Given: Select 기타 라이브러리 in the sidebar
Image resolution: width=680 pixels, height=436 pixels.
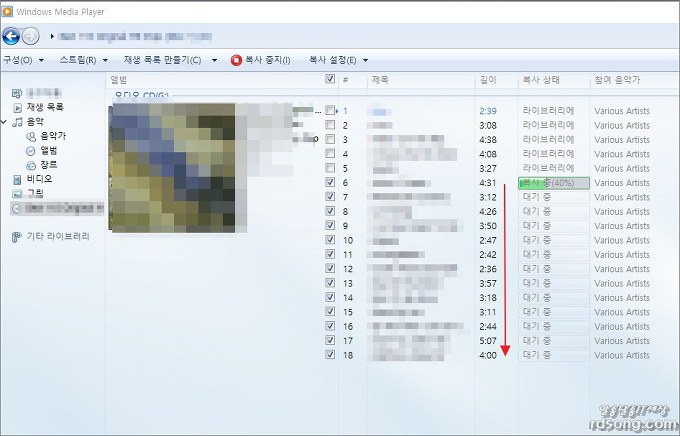Looking at the screenshot, I should point(58,236).
